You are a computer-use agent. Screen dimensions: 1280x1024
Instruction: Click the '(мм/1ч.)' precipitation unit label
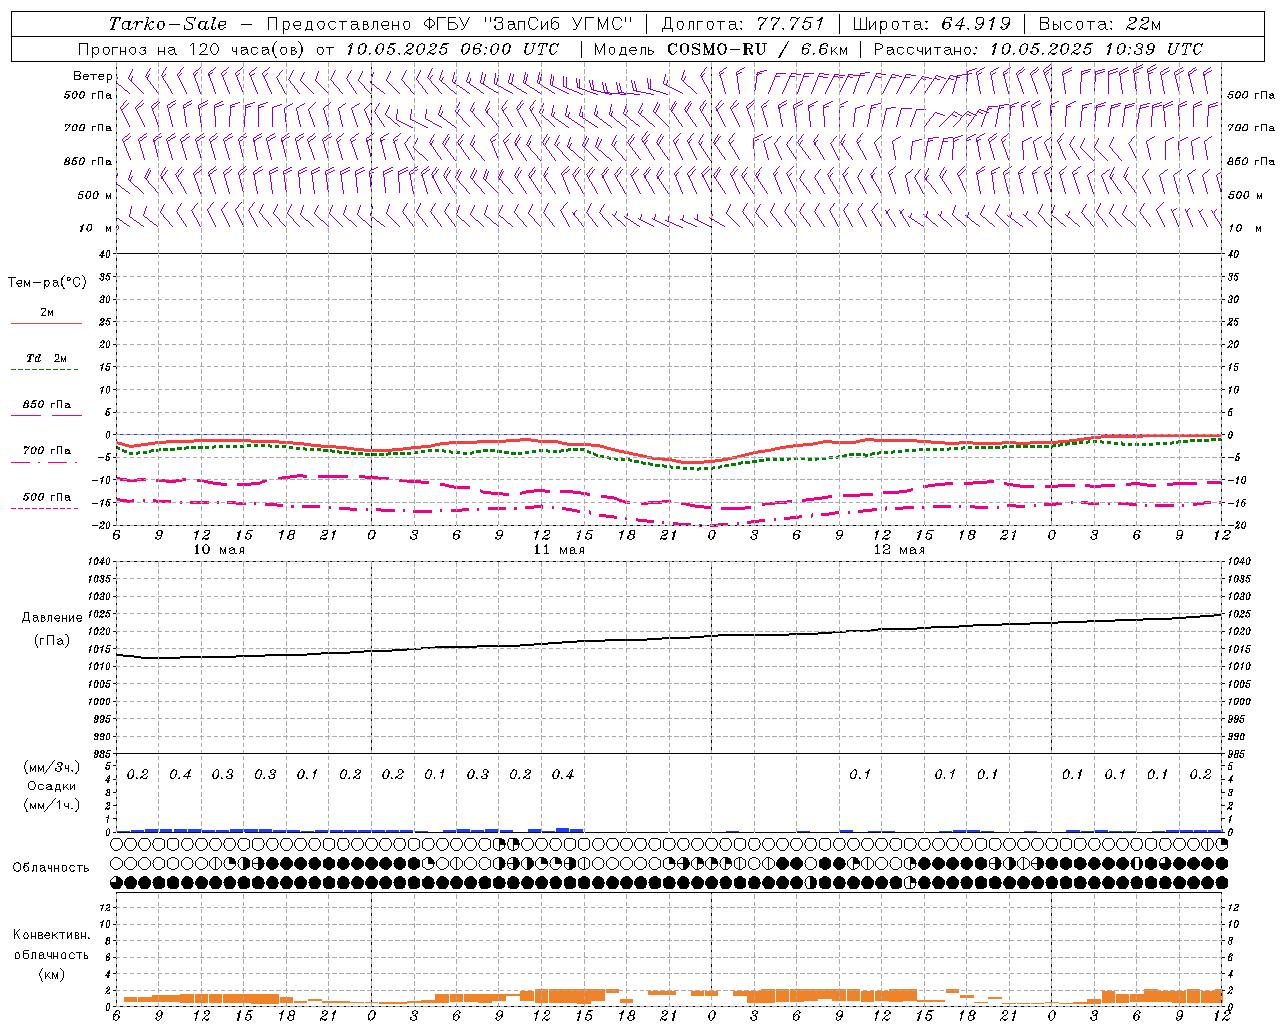coord(52,805)
